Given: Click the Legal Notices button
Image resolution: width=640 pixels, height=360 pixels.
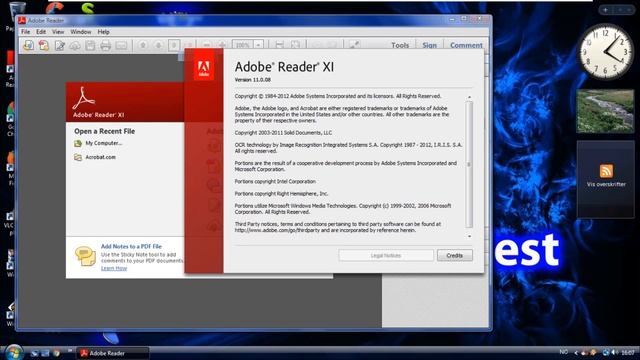Looking at the screenshot, I should tap(386, 256).
